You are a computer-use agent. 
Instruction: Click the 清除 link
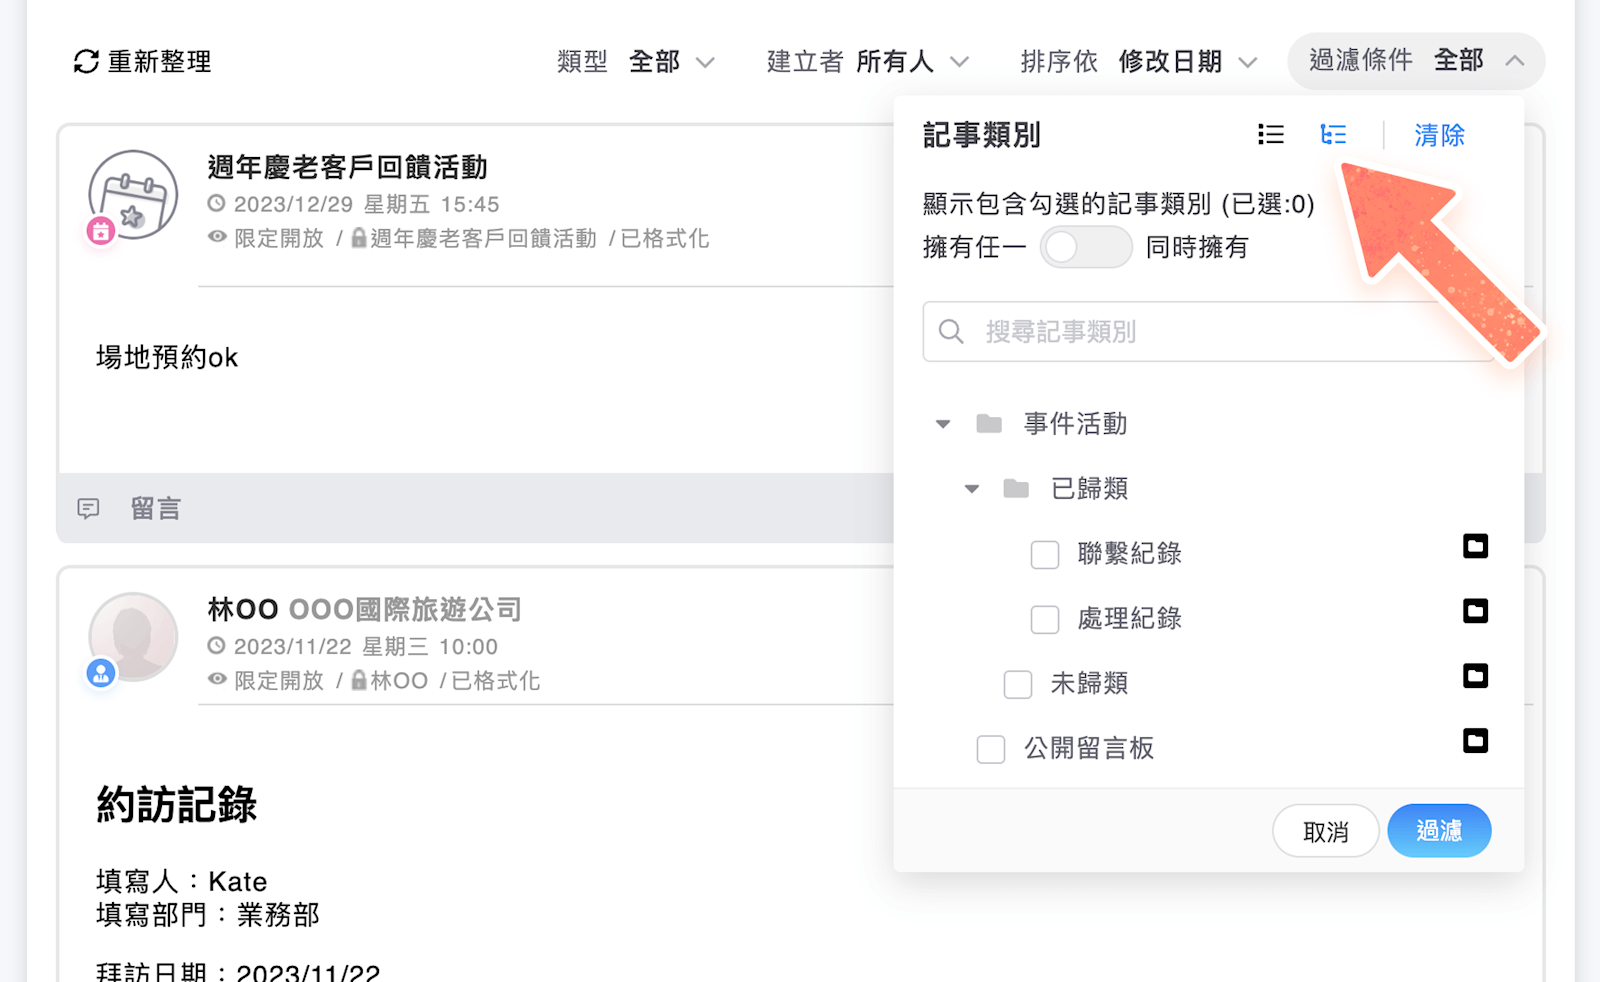coord(1439,135)
